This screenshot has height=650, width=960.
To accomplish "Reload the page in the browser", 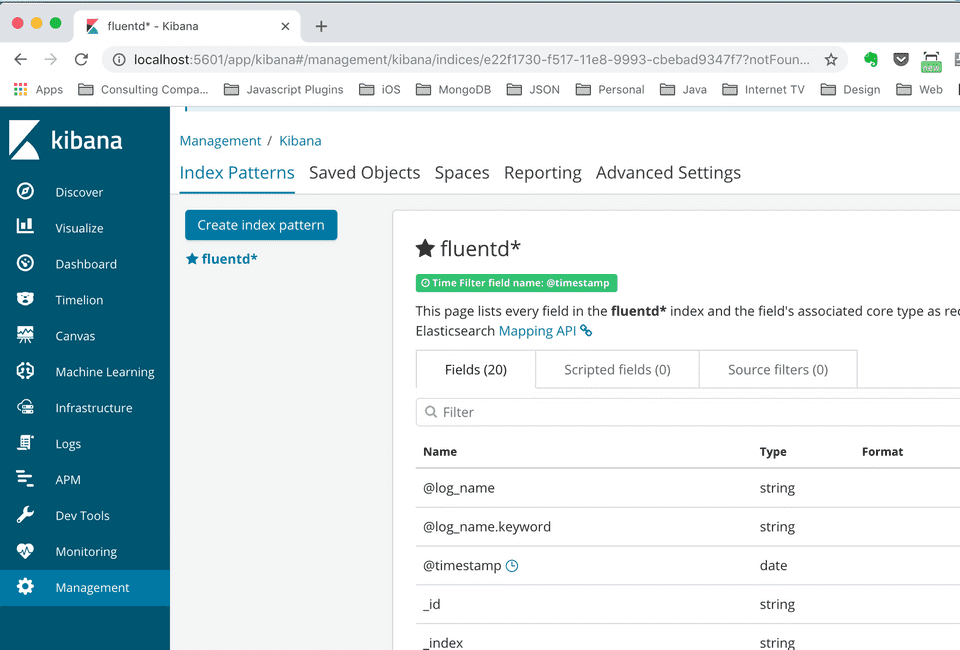I will (x=82, y=60).
